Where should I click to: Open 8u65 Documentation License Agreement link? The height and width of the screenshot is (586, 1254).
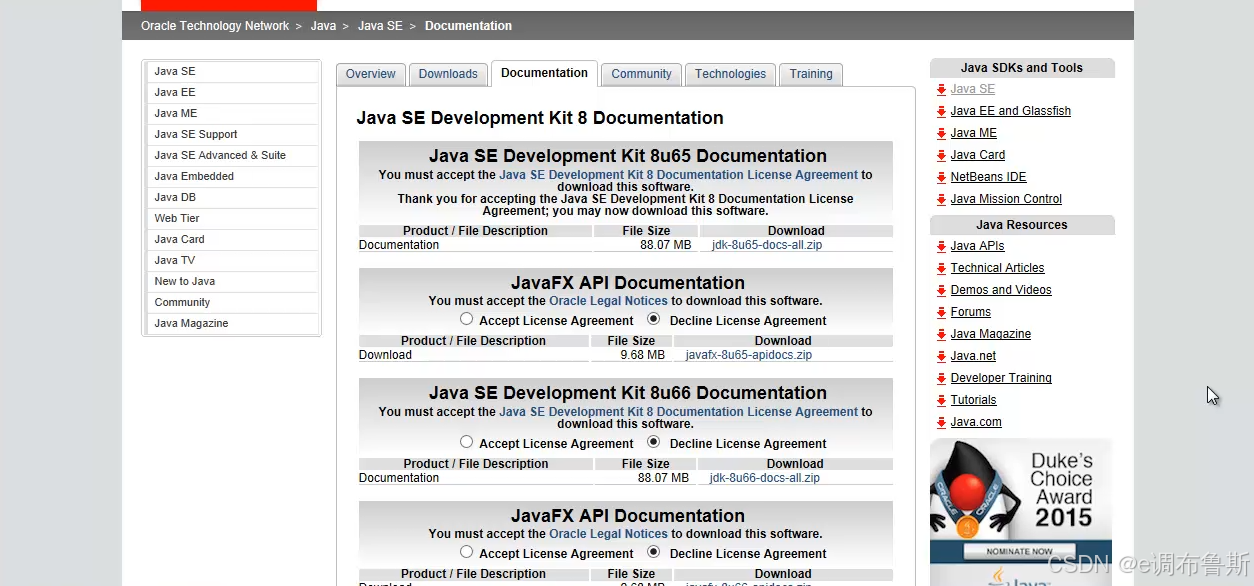pyautogui.click(x=678, y=175)
